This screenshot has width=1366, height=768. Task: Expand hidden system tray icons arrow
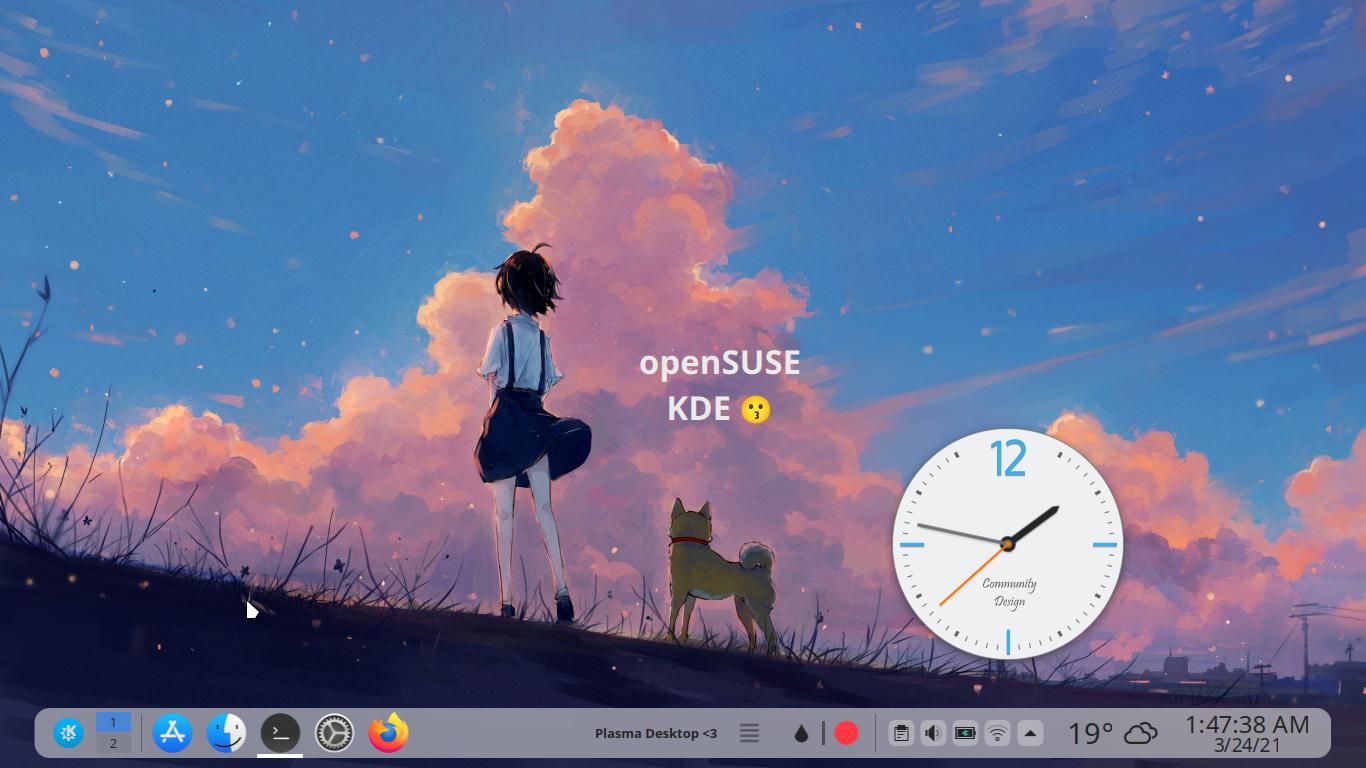1030,734
